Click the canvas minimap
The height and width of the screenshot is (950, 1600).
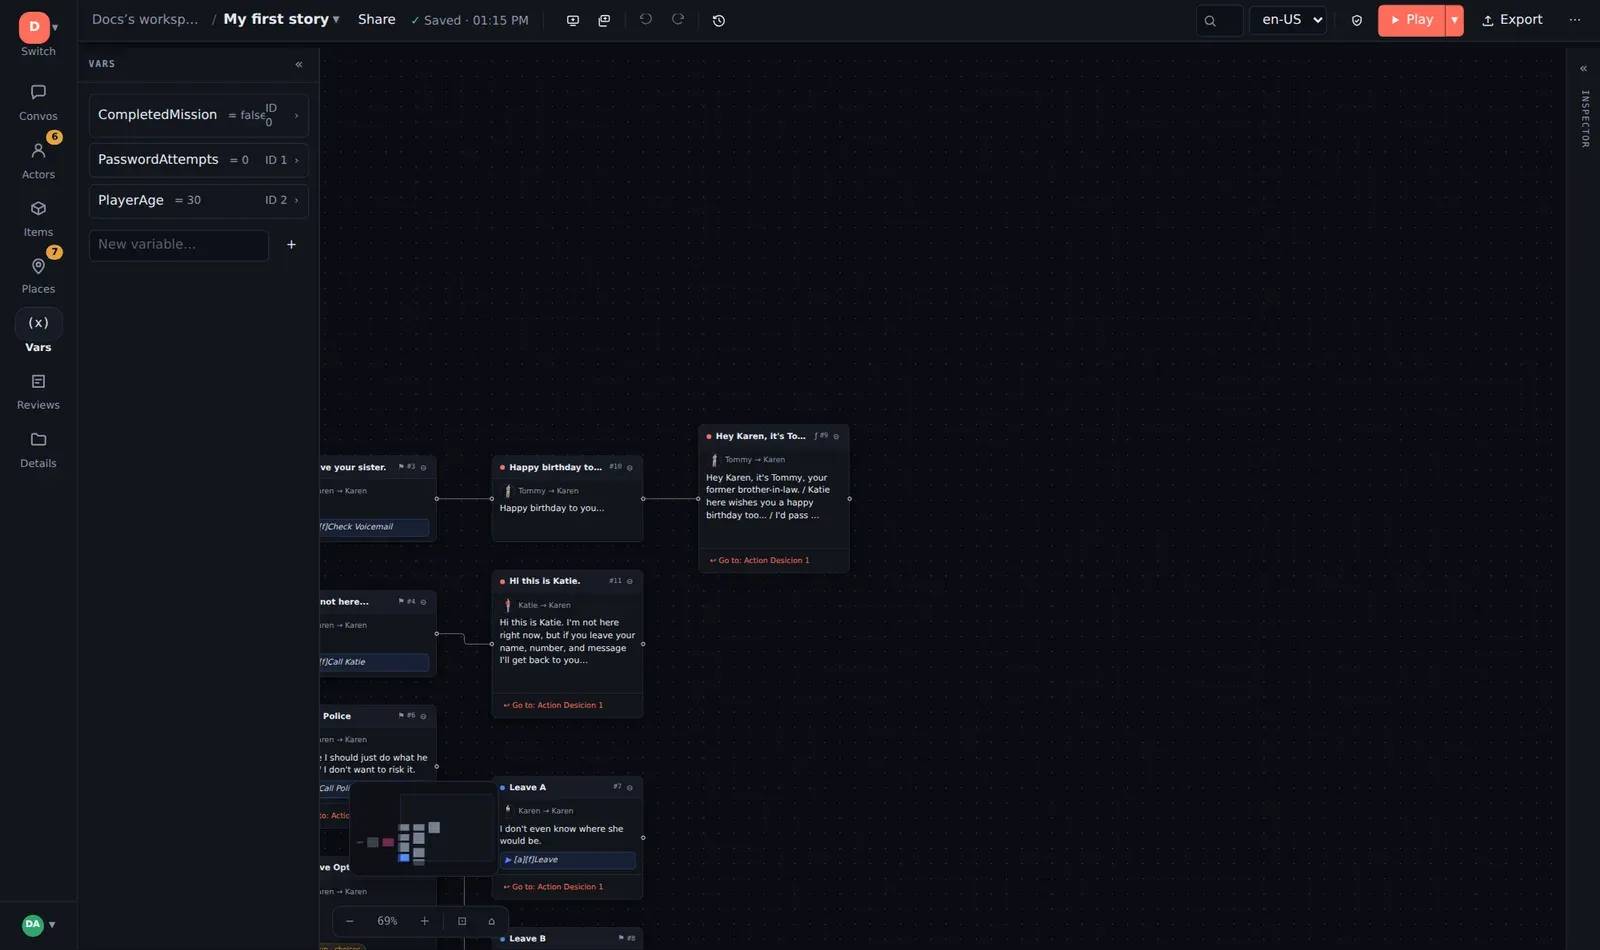click(422, 828)
